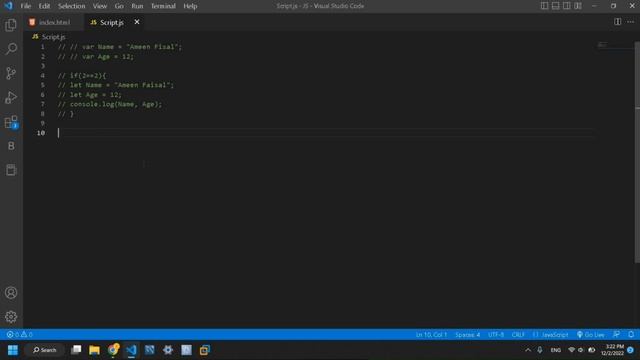Open Windows Start menu
The height and width of the screenshot is (360, 640).
coord(13,350)
